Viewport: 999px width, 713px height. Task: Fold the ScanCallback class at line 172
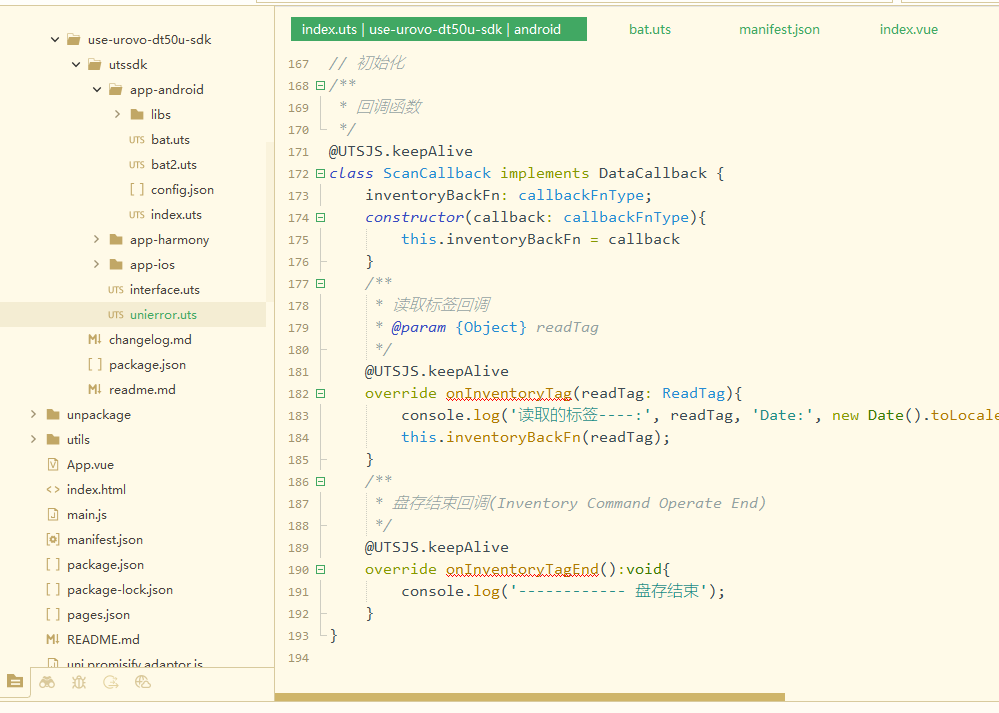click(x=320, y=174)
